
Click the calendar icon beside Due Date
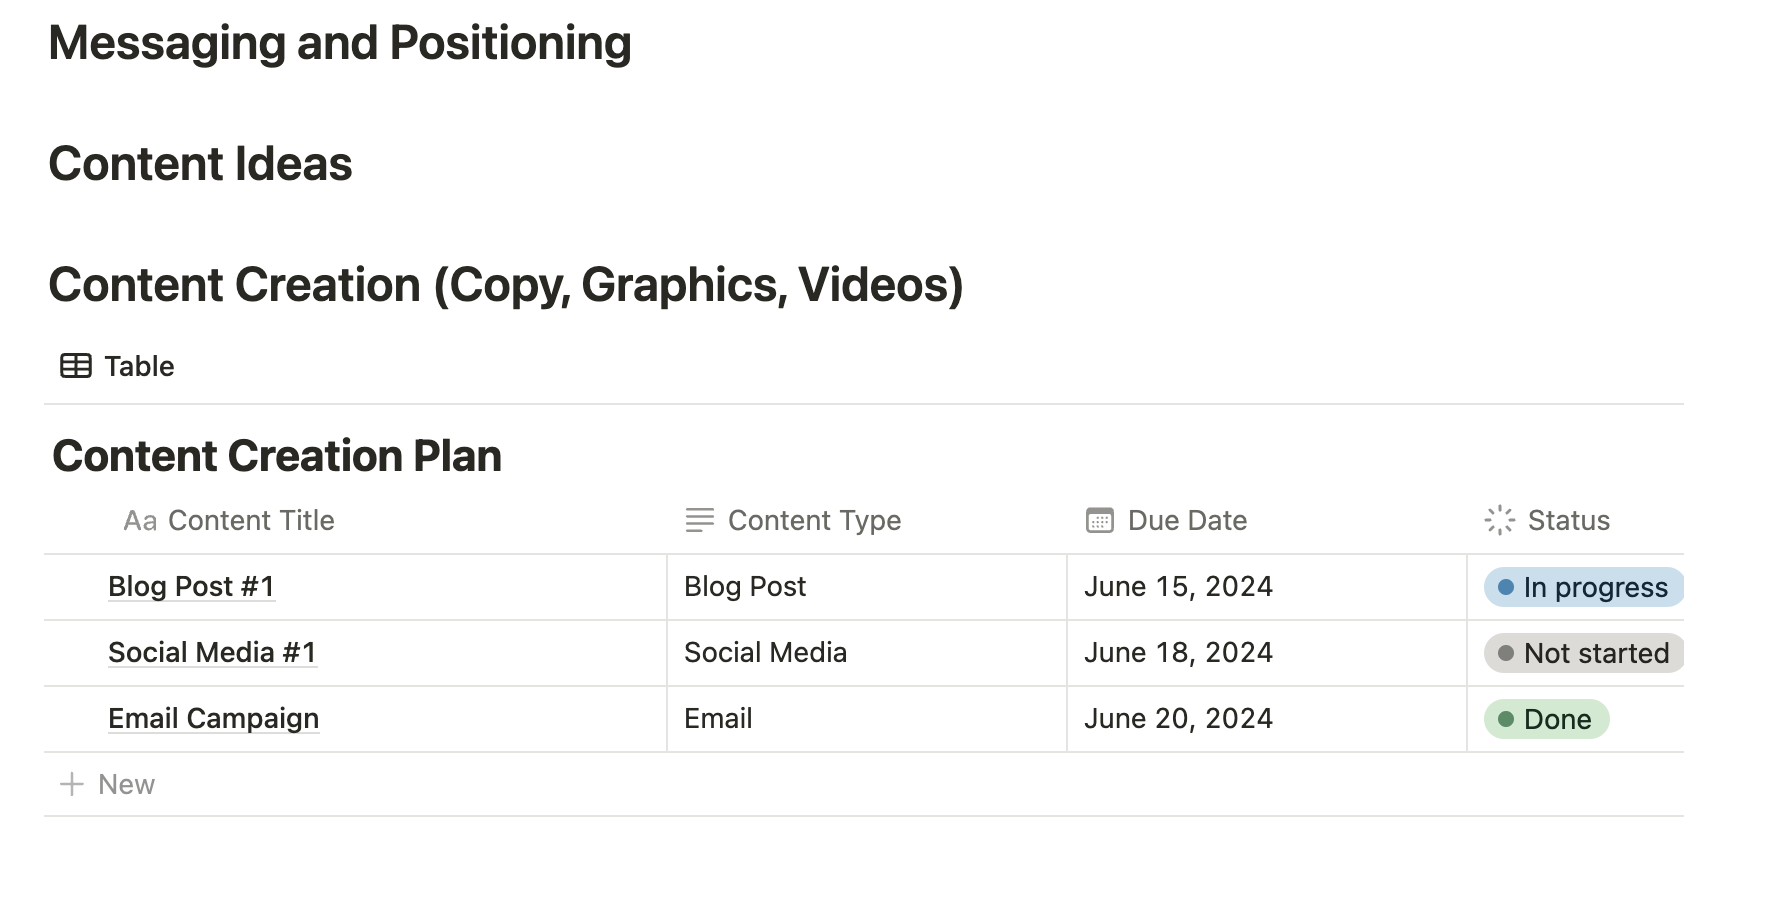pyautogui.click(x=1099, y=521)
